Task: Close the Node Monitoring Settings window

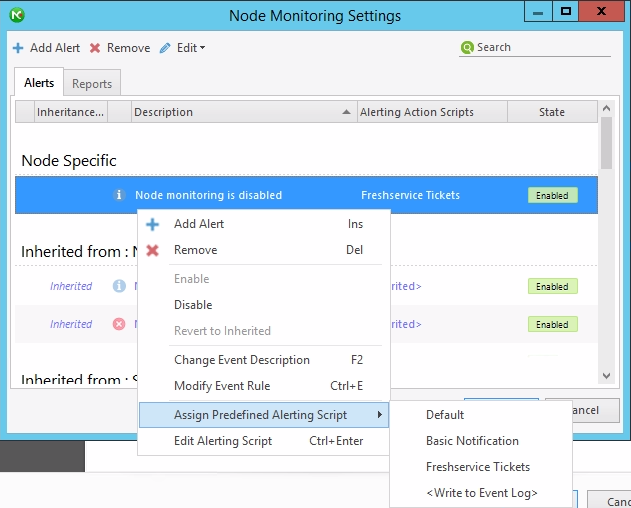Action: pos(602,11)
